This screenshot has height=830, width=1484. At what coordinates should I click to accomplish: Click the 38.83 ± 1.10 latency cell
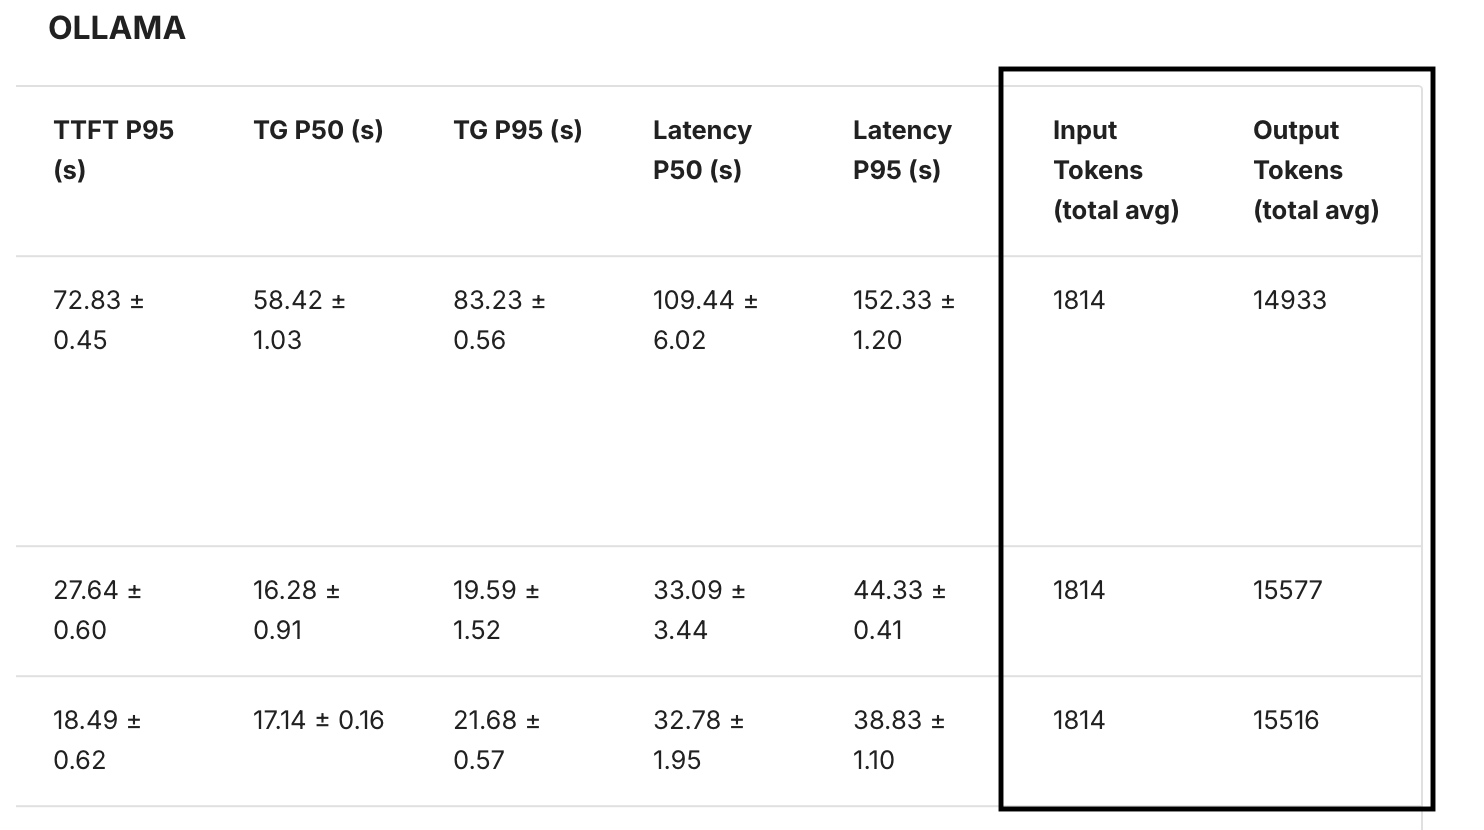coord(898,740)
